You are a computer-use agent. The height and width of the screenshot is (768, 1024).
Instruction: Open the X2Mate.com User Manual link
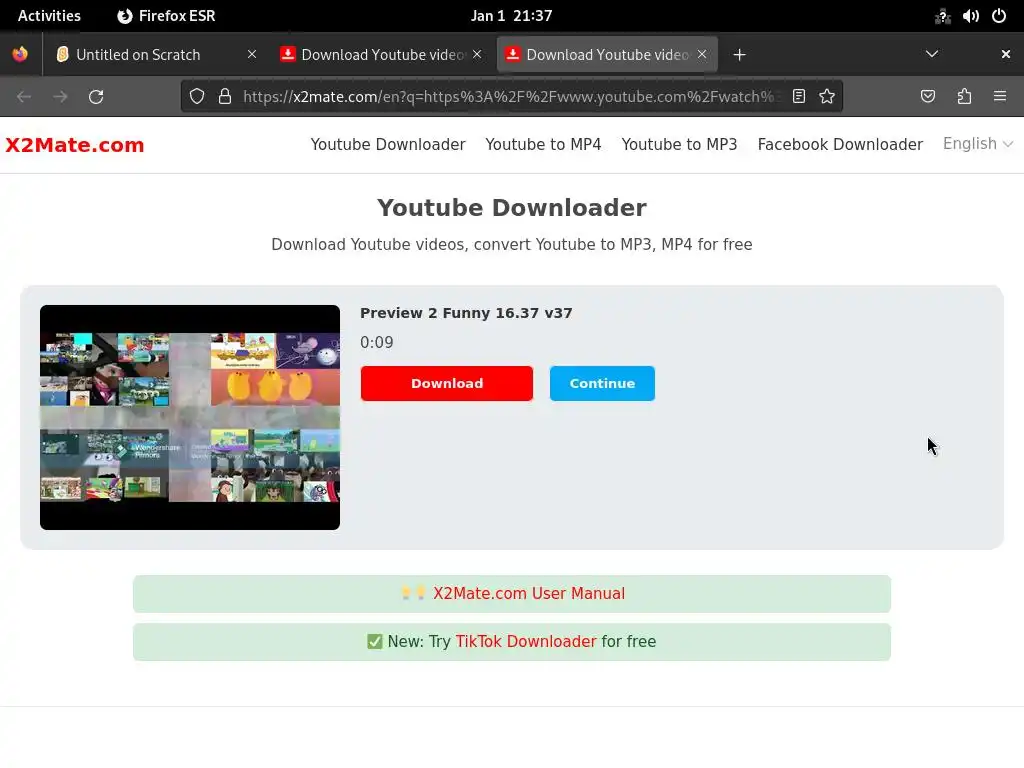[x=529, y=593]
